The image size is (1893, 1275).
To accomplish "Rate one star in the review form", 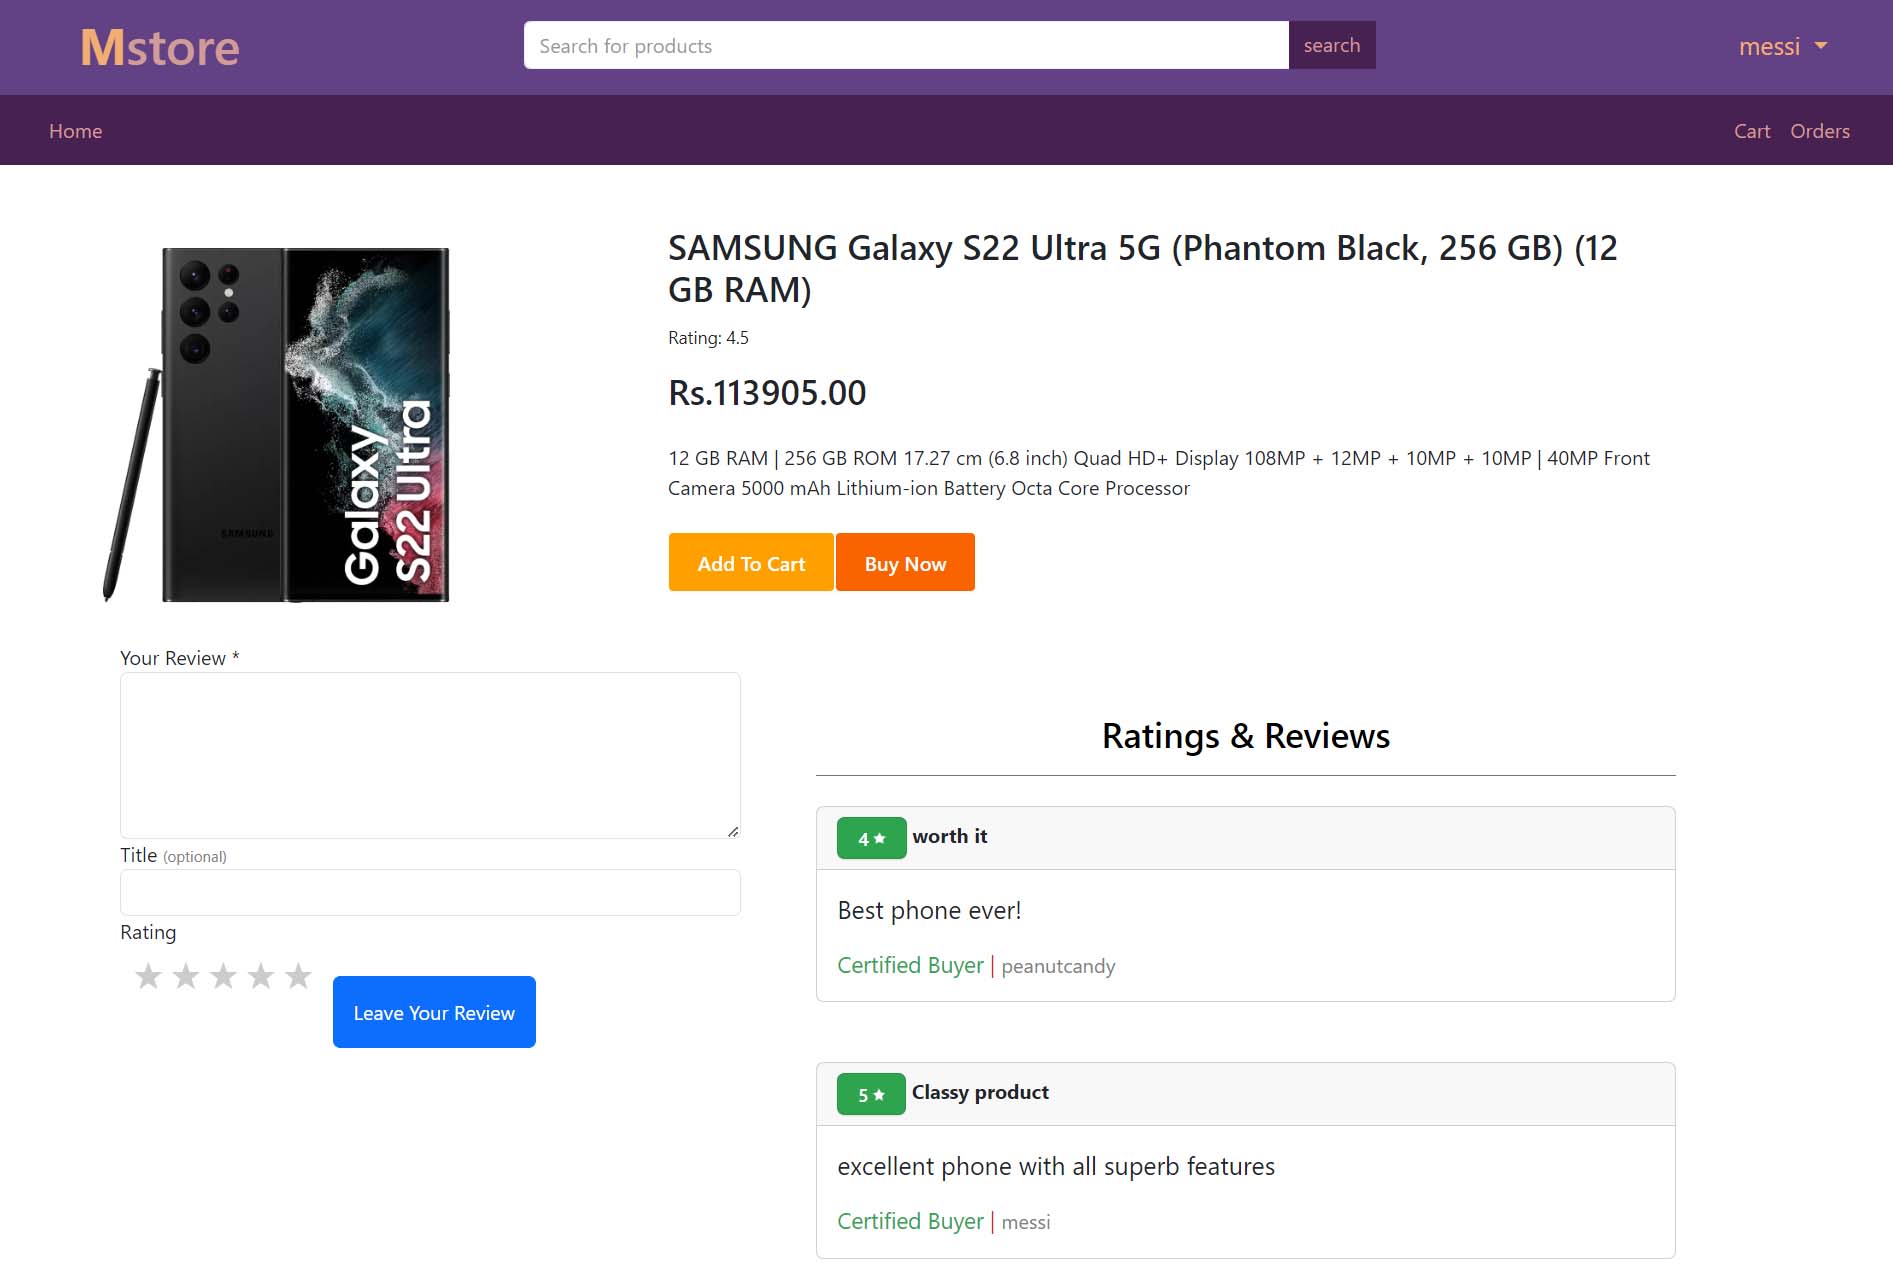I will (x=148, y=975).
